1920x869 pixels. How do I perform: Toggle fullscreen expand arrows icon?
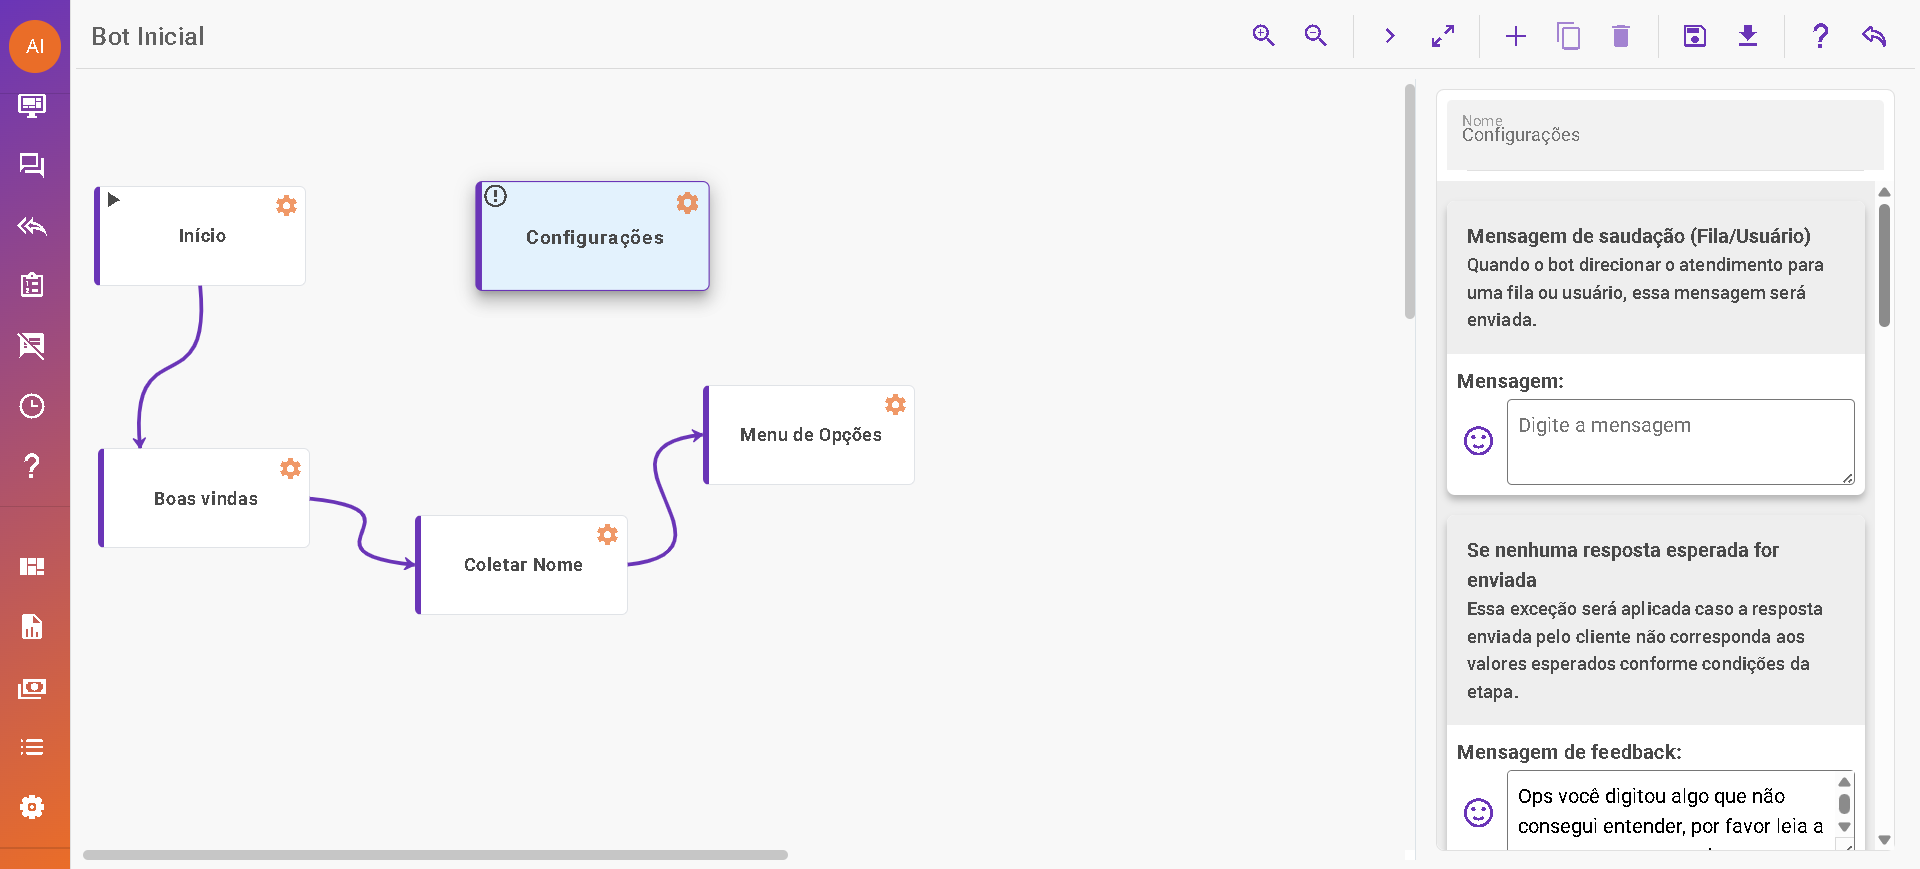click(x=1442, y=36)
